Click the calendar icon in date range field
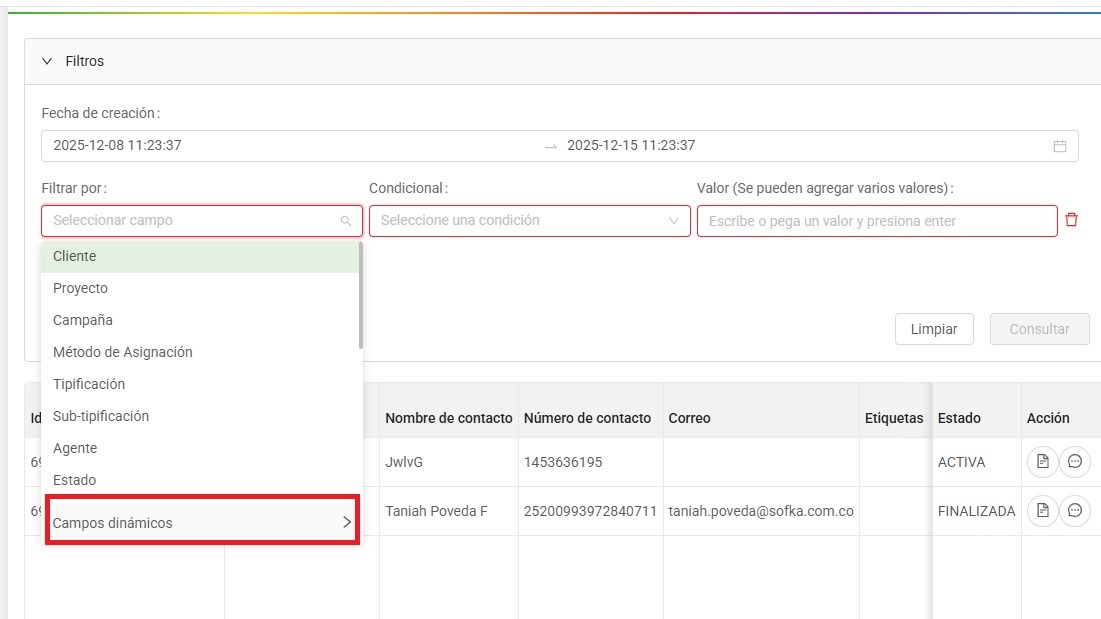This screenshot has height=619, width=1101. click(x=1059, y=146)
